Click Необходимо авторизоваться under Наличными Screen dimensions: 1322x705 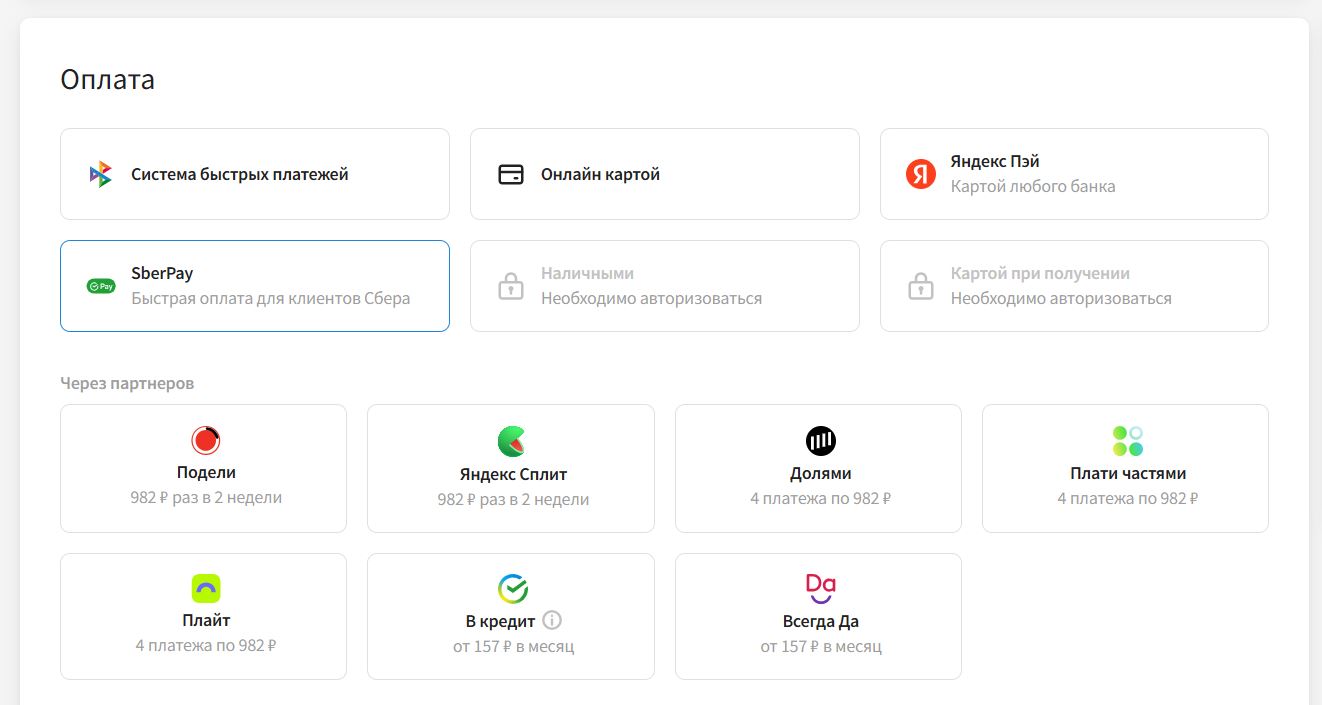pyautogui.click(x=652, y=298)
